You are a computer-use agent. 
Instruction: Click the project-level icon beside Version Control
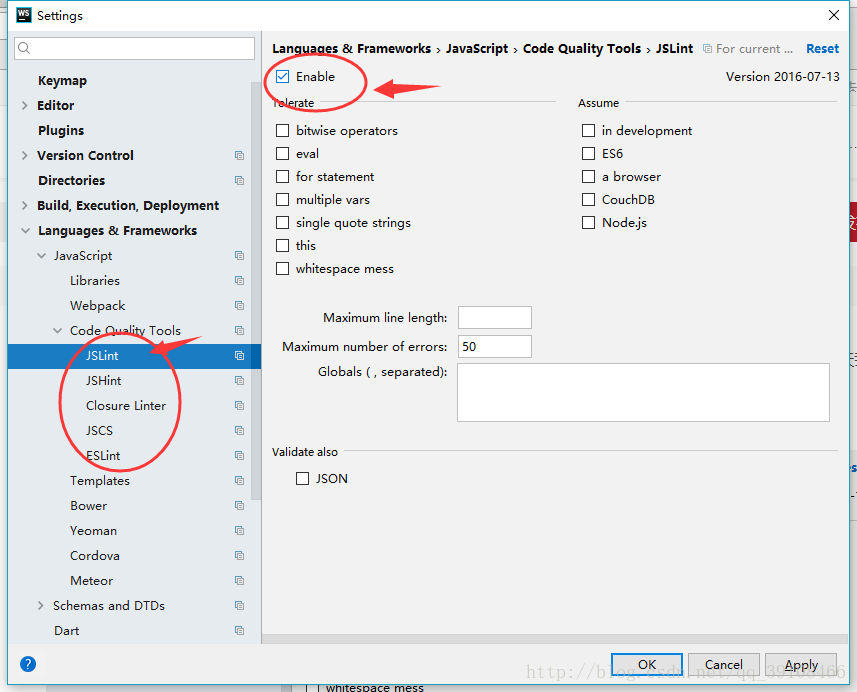pyautogui.click(x=239, y=155)
